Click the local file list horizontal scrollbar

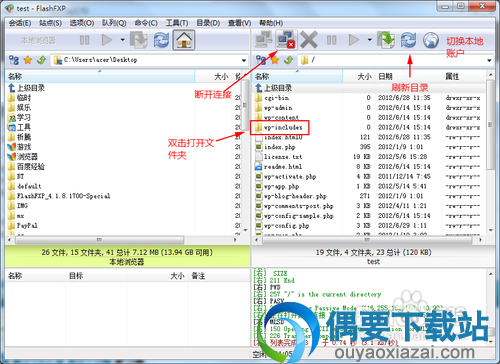point(121,240)
